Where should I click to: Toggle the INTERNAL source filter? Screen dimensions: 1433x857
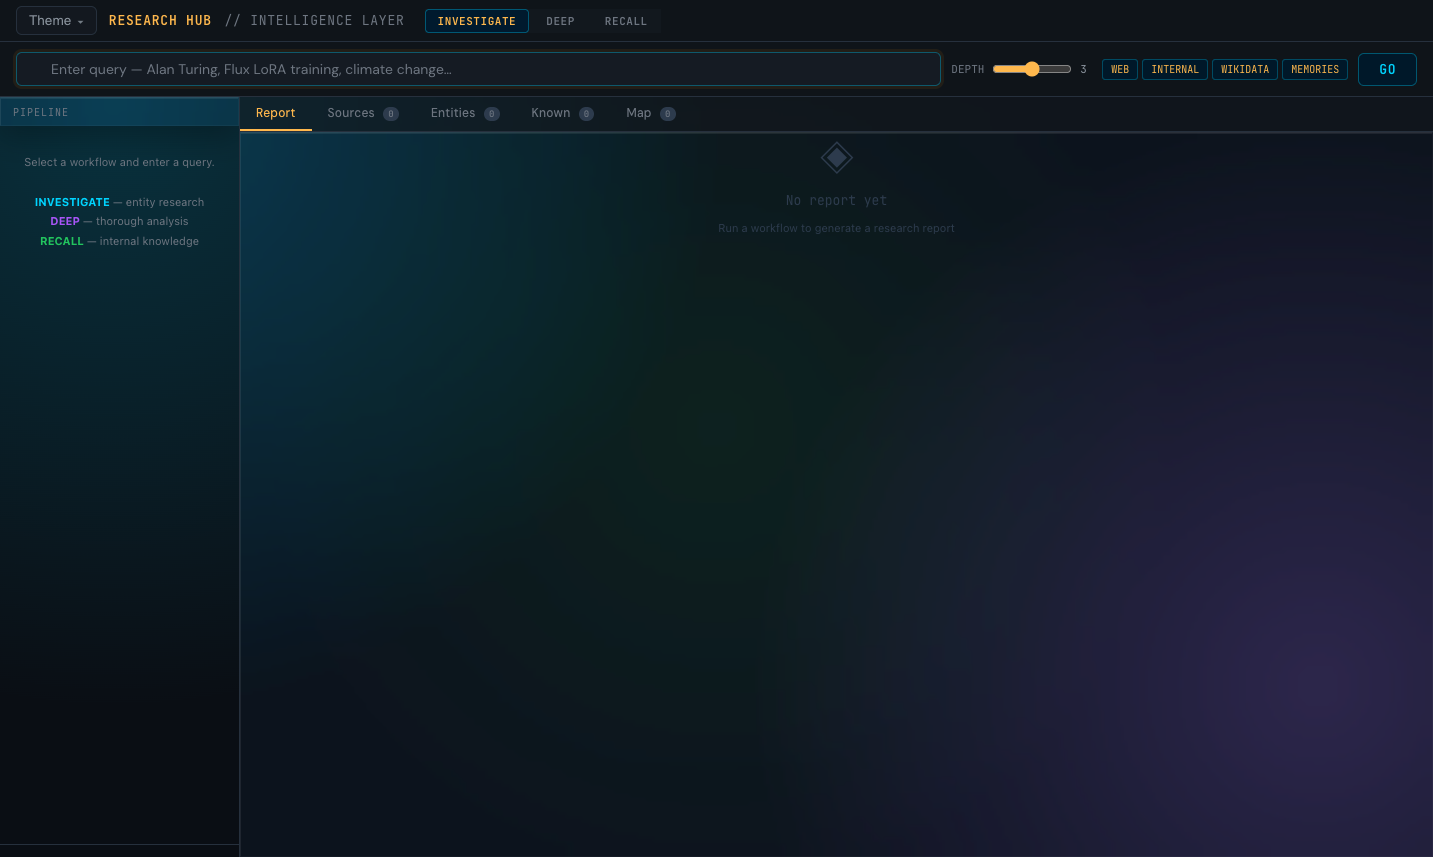point(1174,69)
